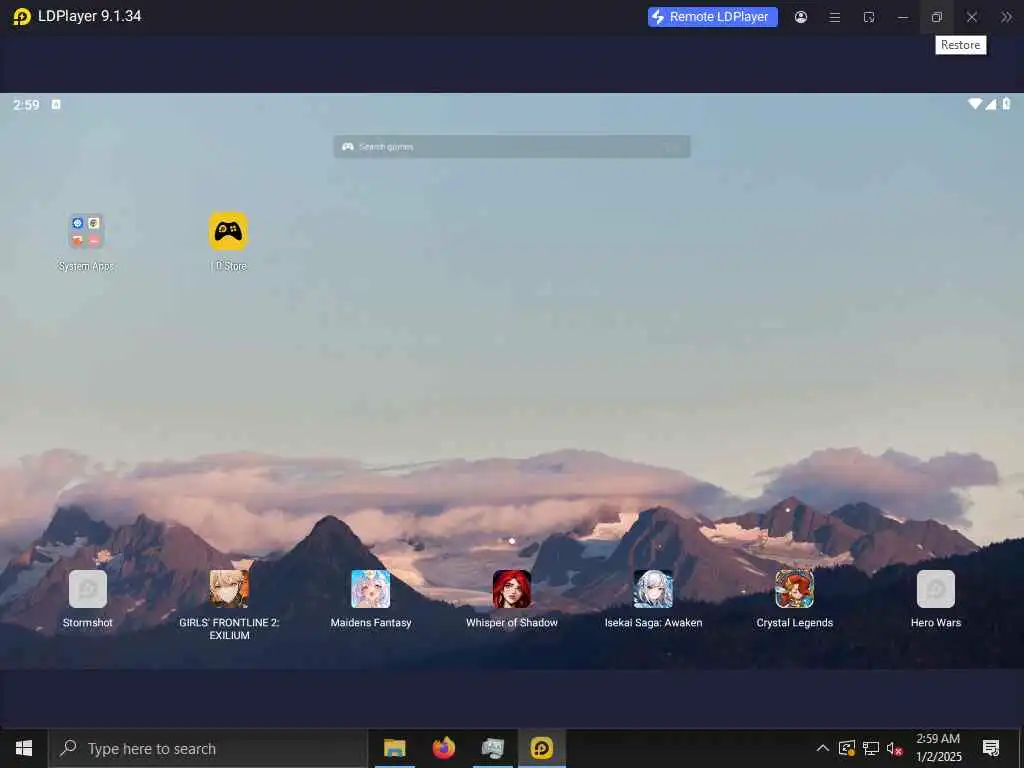Close the LDPlayer window

coord(972,17)
